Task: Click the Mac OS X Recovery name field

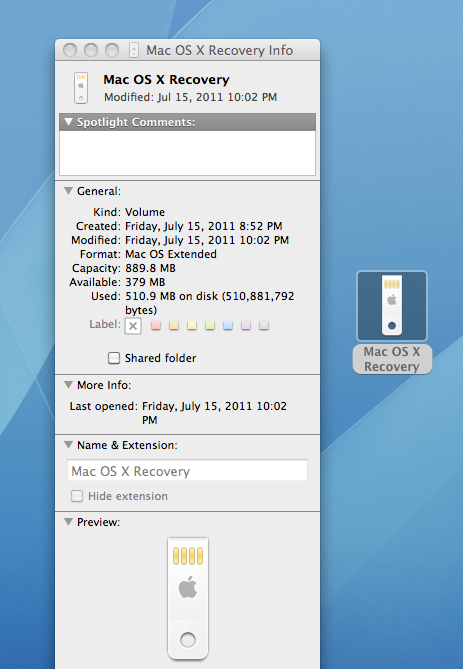Action: pyautogui.click(x=187, y=471)
